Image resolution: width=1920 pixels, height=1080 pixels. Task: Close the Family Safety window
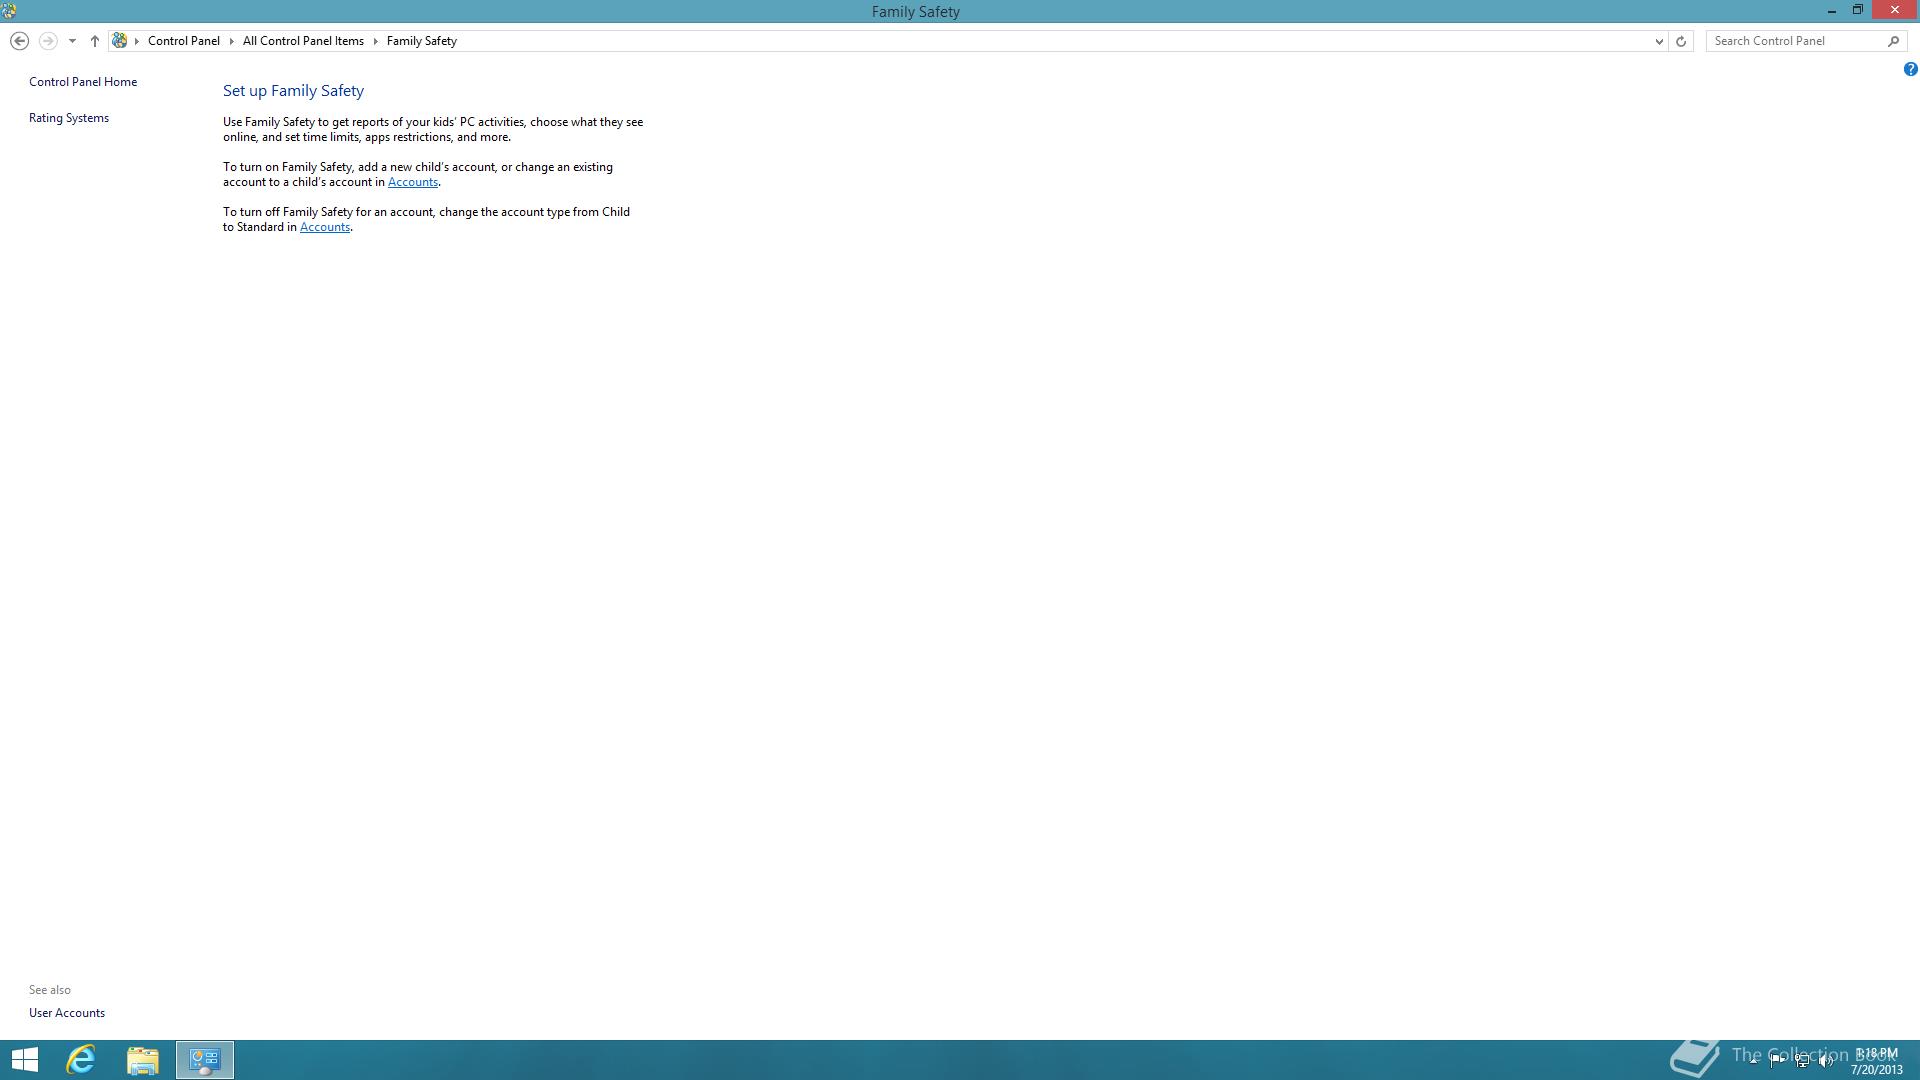(1894, 10)
